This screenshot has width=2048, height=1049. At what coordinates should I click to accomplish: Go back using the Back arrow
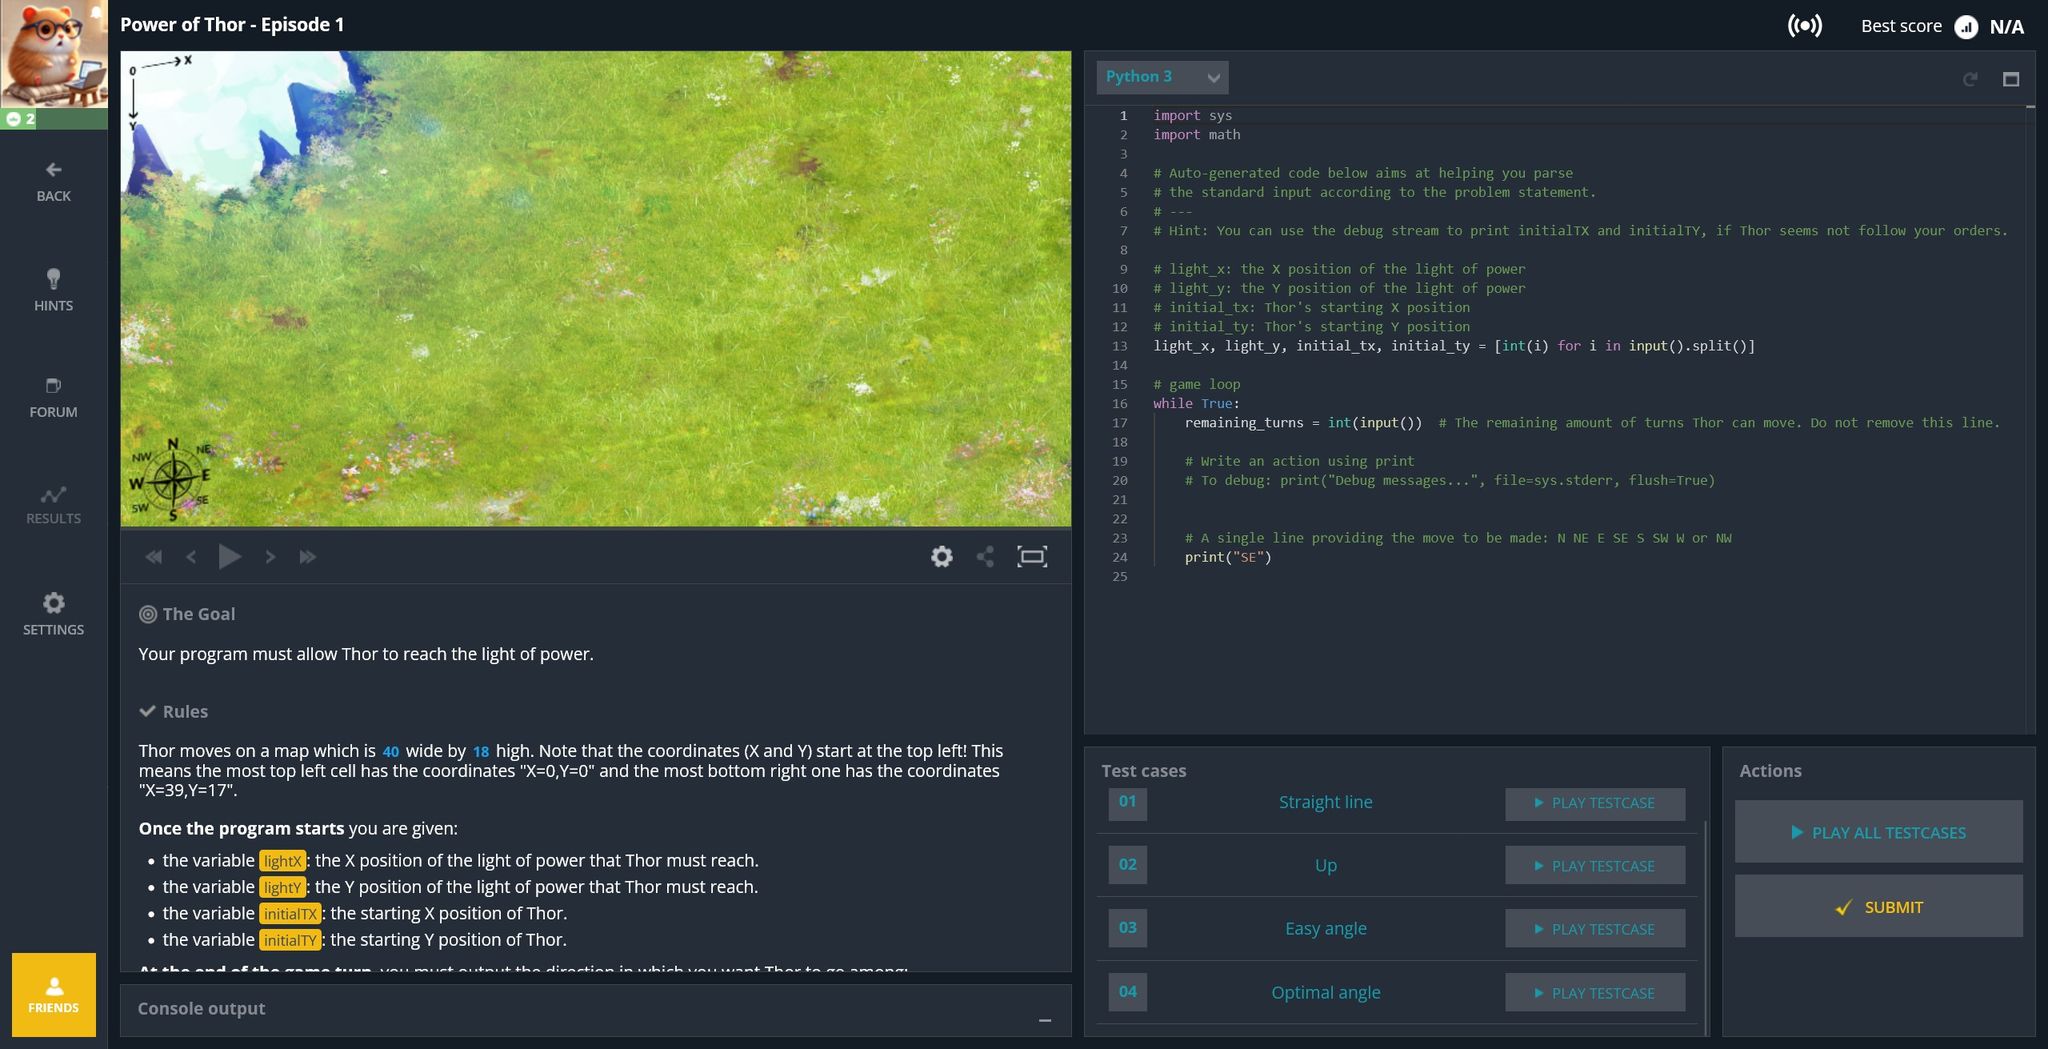53,180
